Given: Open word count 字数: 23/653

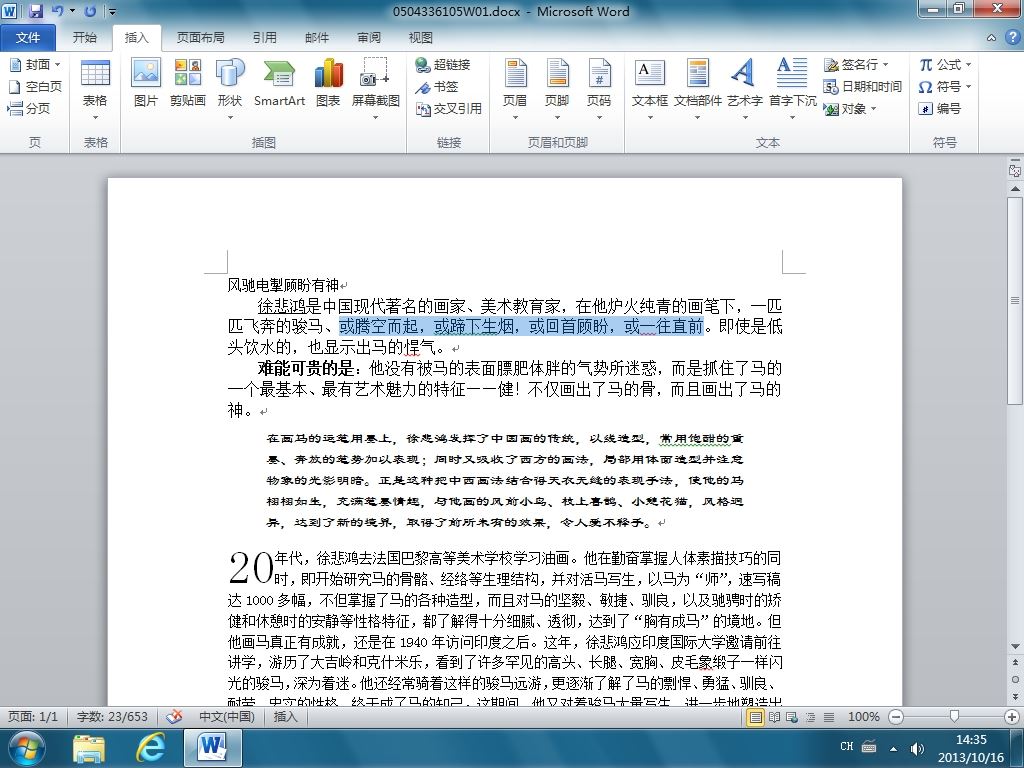Looking at the screenshot, I should click(112, 716).
